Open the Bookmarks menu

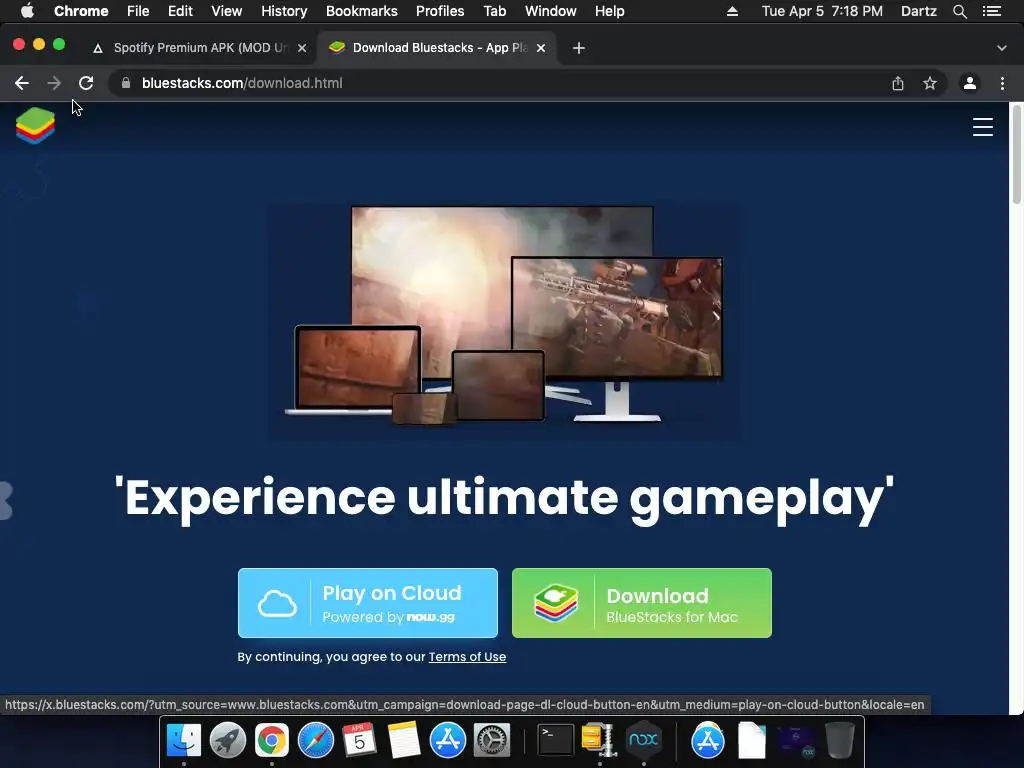click(x=362, y=11)
